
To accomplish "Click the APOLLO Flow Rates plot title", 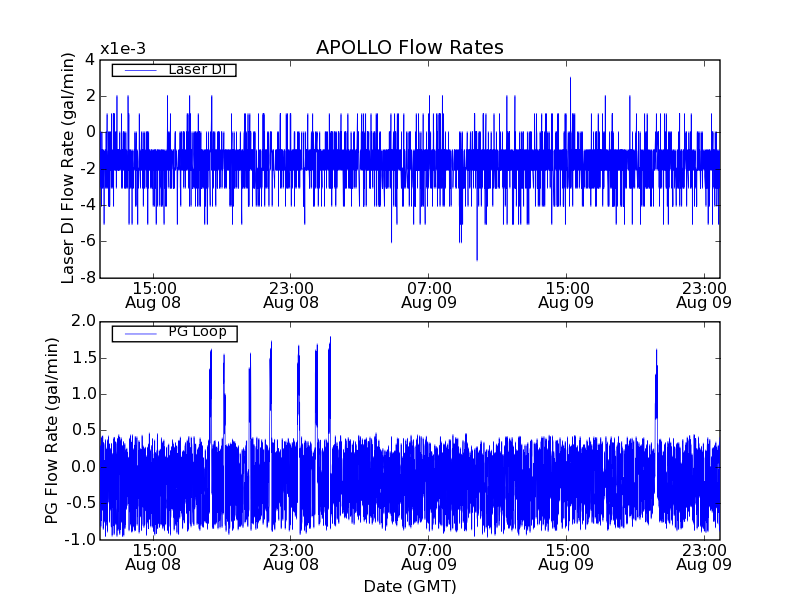I will pyautogui.click(x=409, y=48).
